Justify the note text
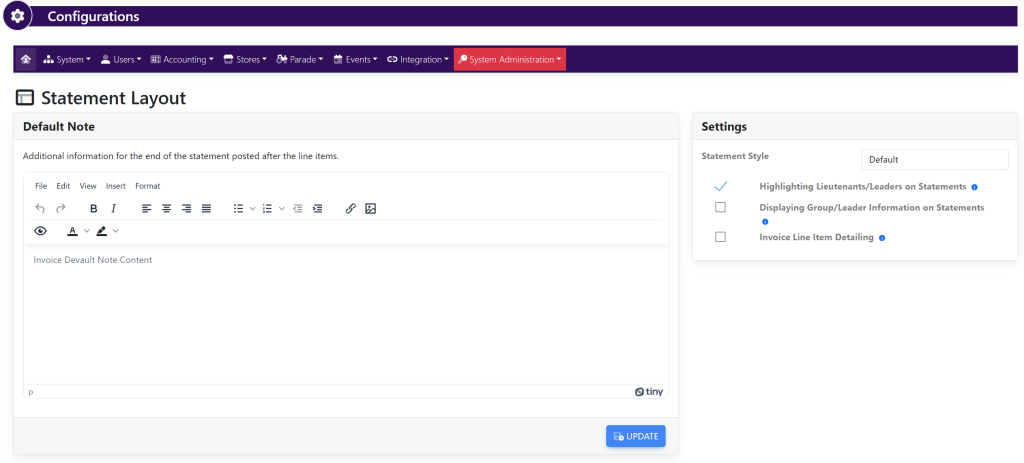Image resolution: width=1024 pixels, height=463 pixels. tap(206, 208)
